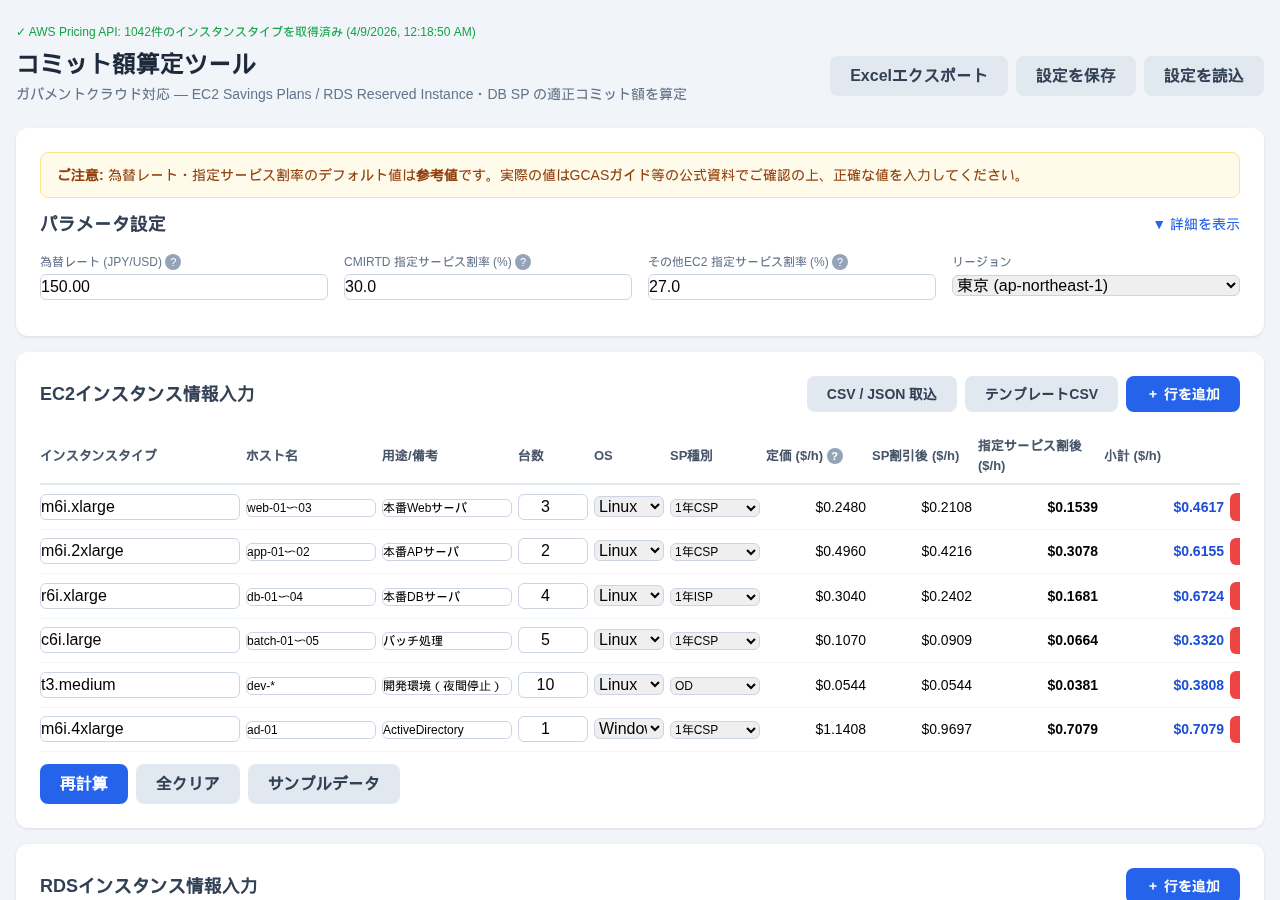
Task: Delete the batch-01〜05 row with red button
Action: pyautogui.click(x=1235, y=640)
